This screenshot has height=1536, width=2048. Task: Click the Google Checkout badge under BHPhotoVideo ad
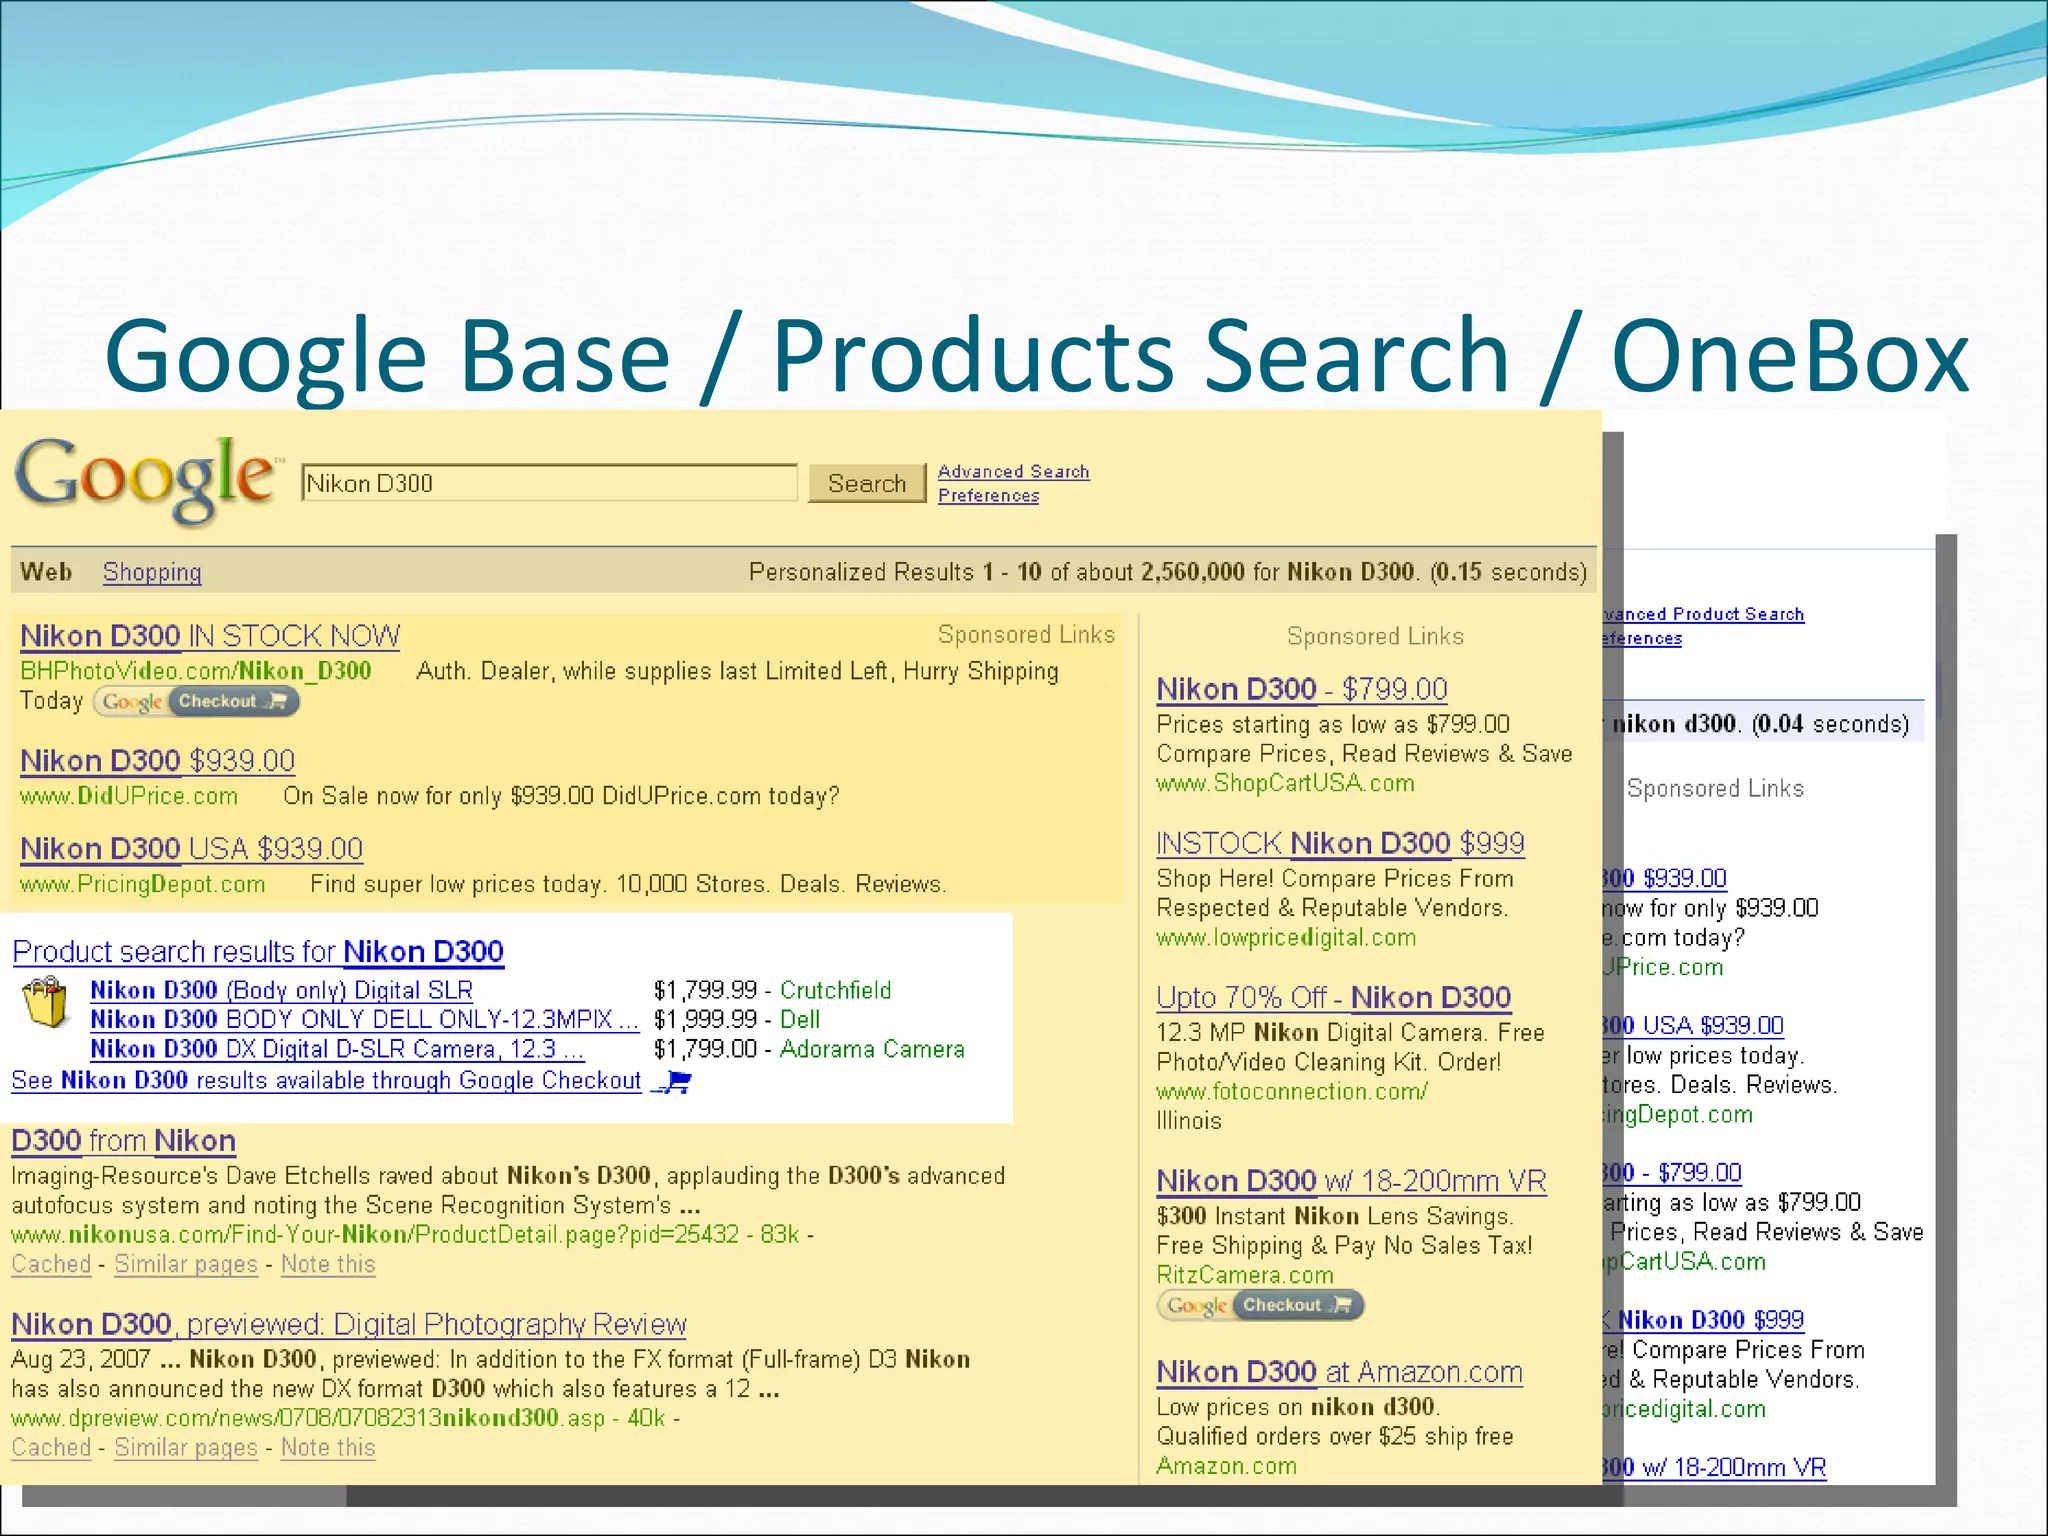pos(197,702)
